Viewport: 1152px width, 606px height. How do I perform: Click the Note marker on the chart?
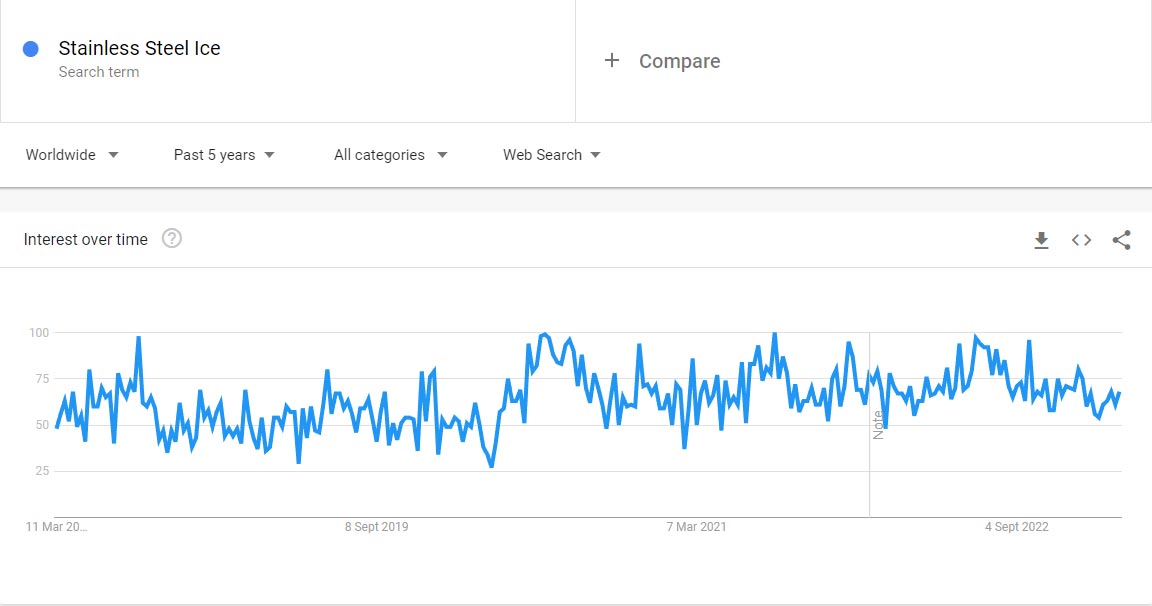[878, 424]
